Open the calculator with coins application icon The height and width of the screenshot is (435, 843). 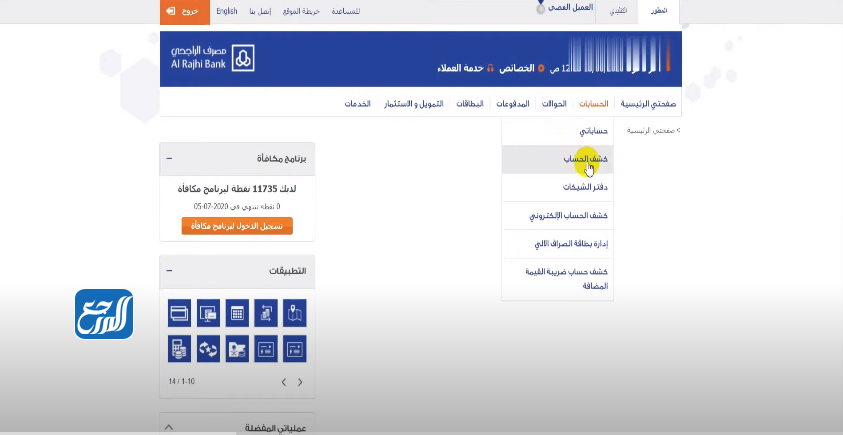179,348
